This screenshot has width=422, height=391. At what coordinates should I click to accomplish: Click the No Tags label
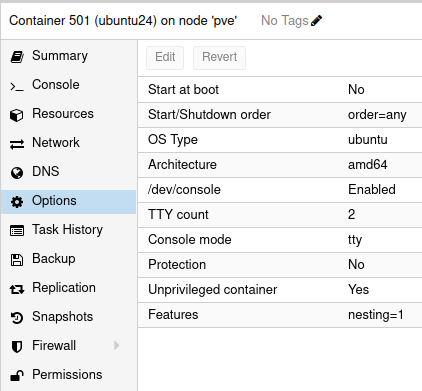pyautogui.click(x=284, y=21)
